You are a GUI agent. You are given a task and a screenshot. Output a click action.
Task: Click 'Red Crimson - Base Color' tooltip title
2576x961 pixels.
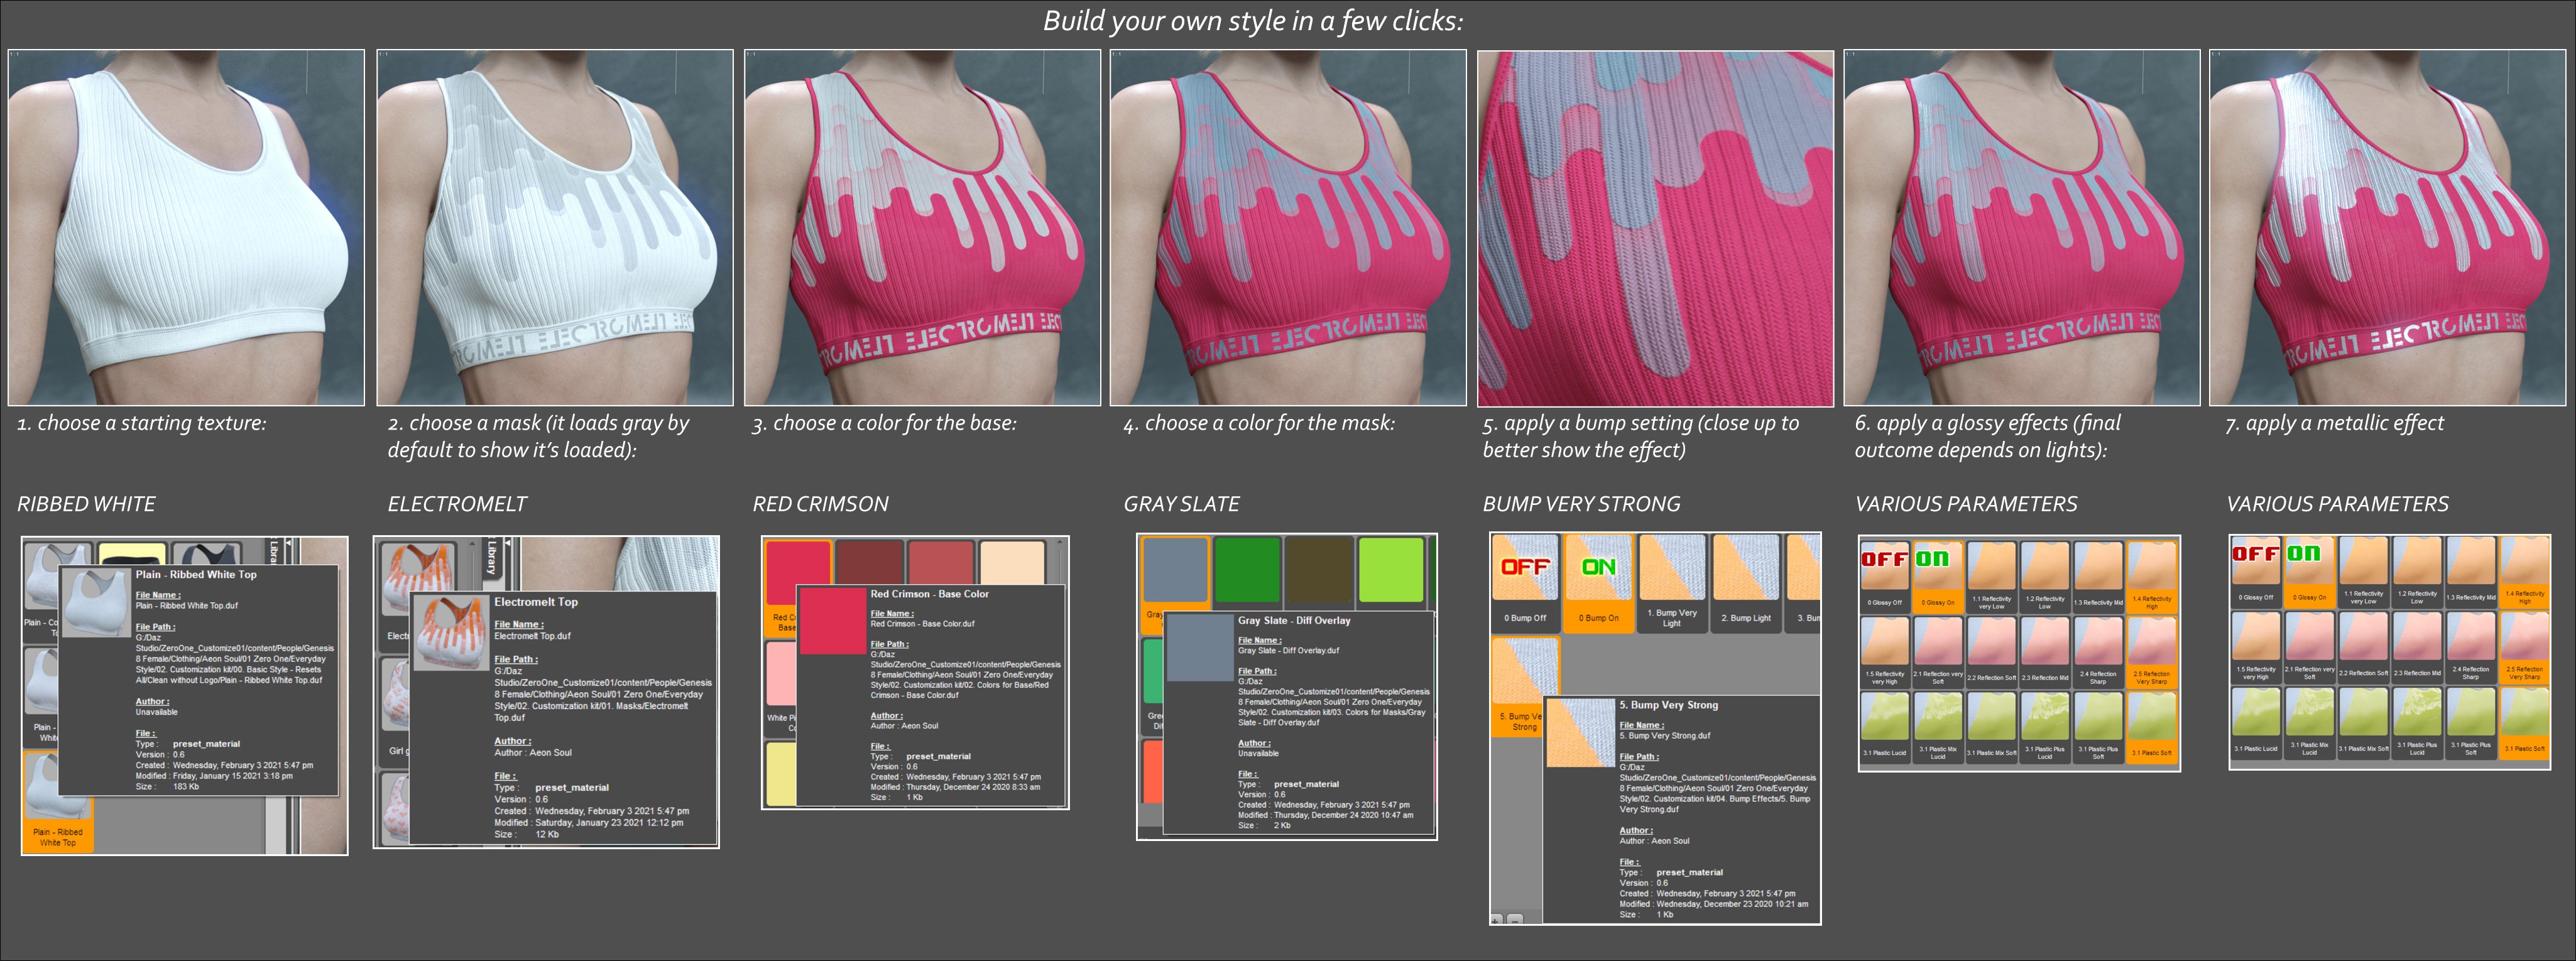[929, 594]
